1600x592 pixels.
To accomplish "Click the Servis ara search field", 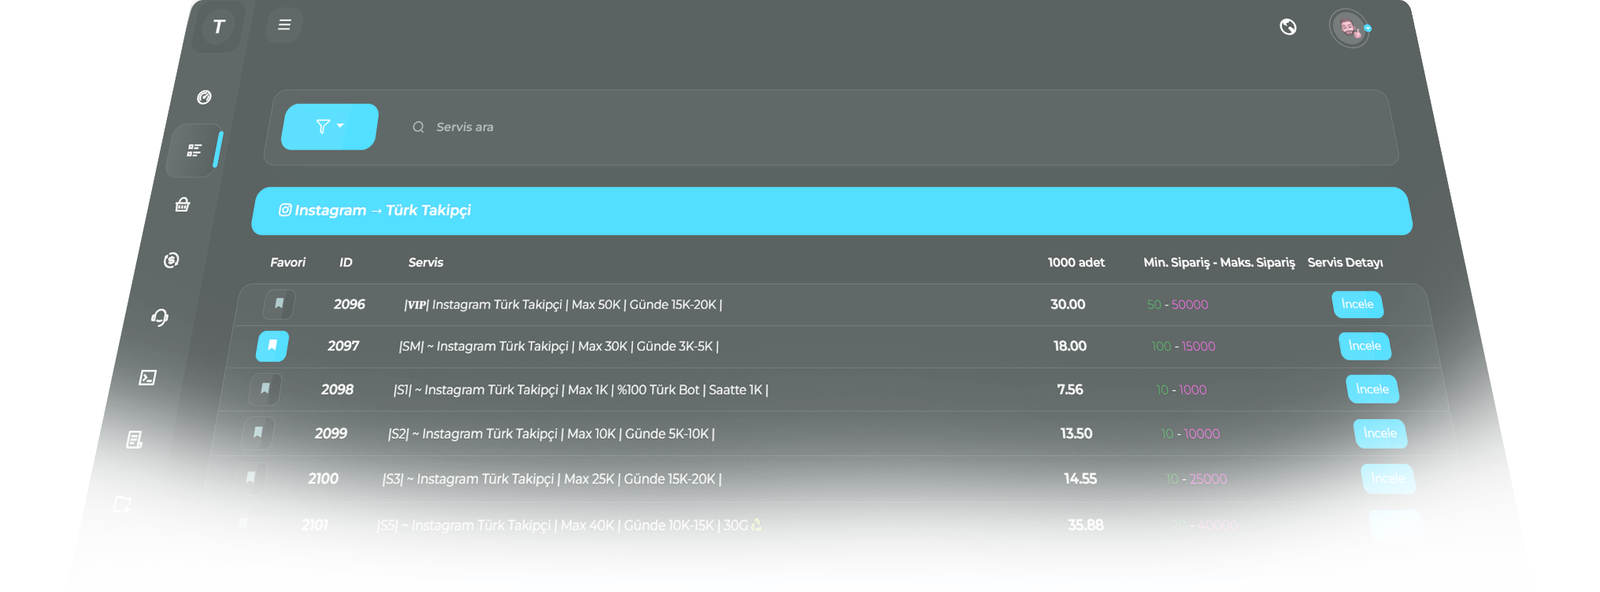I will click(x=700, y=127).
